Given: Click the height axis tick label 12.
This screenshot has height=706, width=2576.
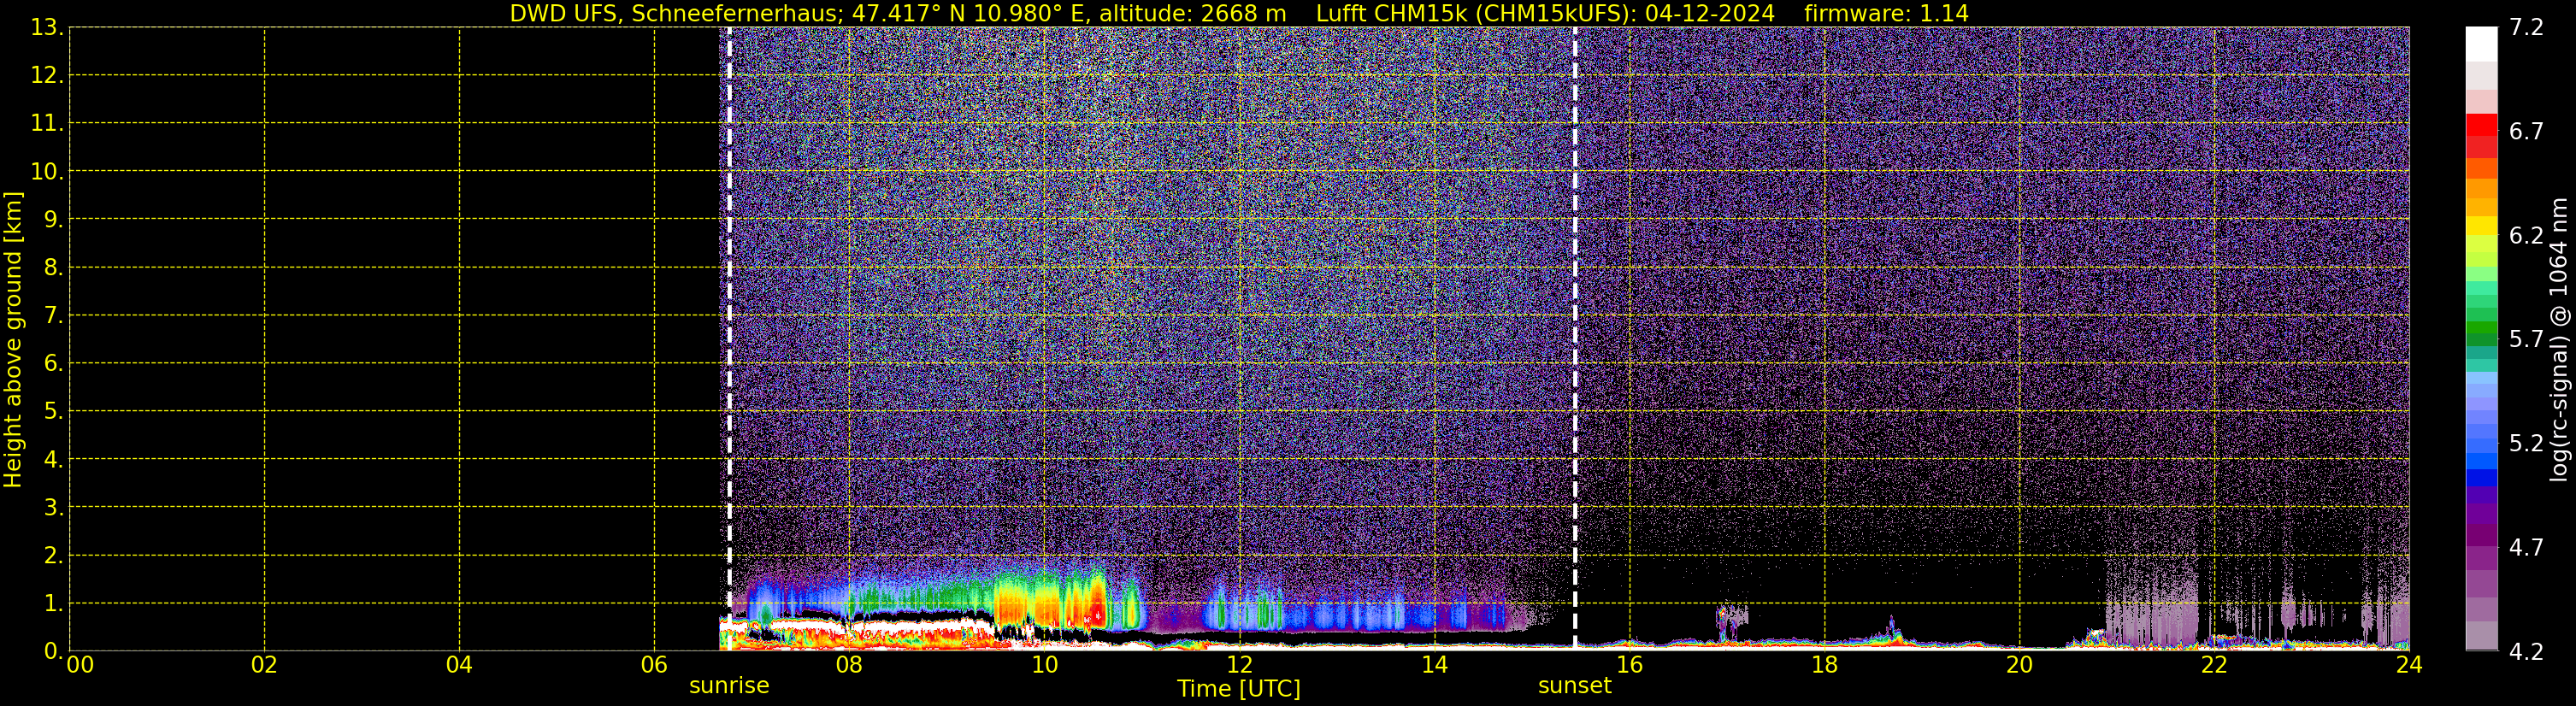Looking at the screenshot, I should [x=45, y=75].
